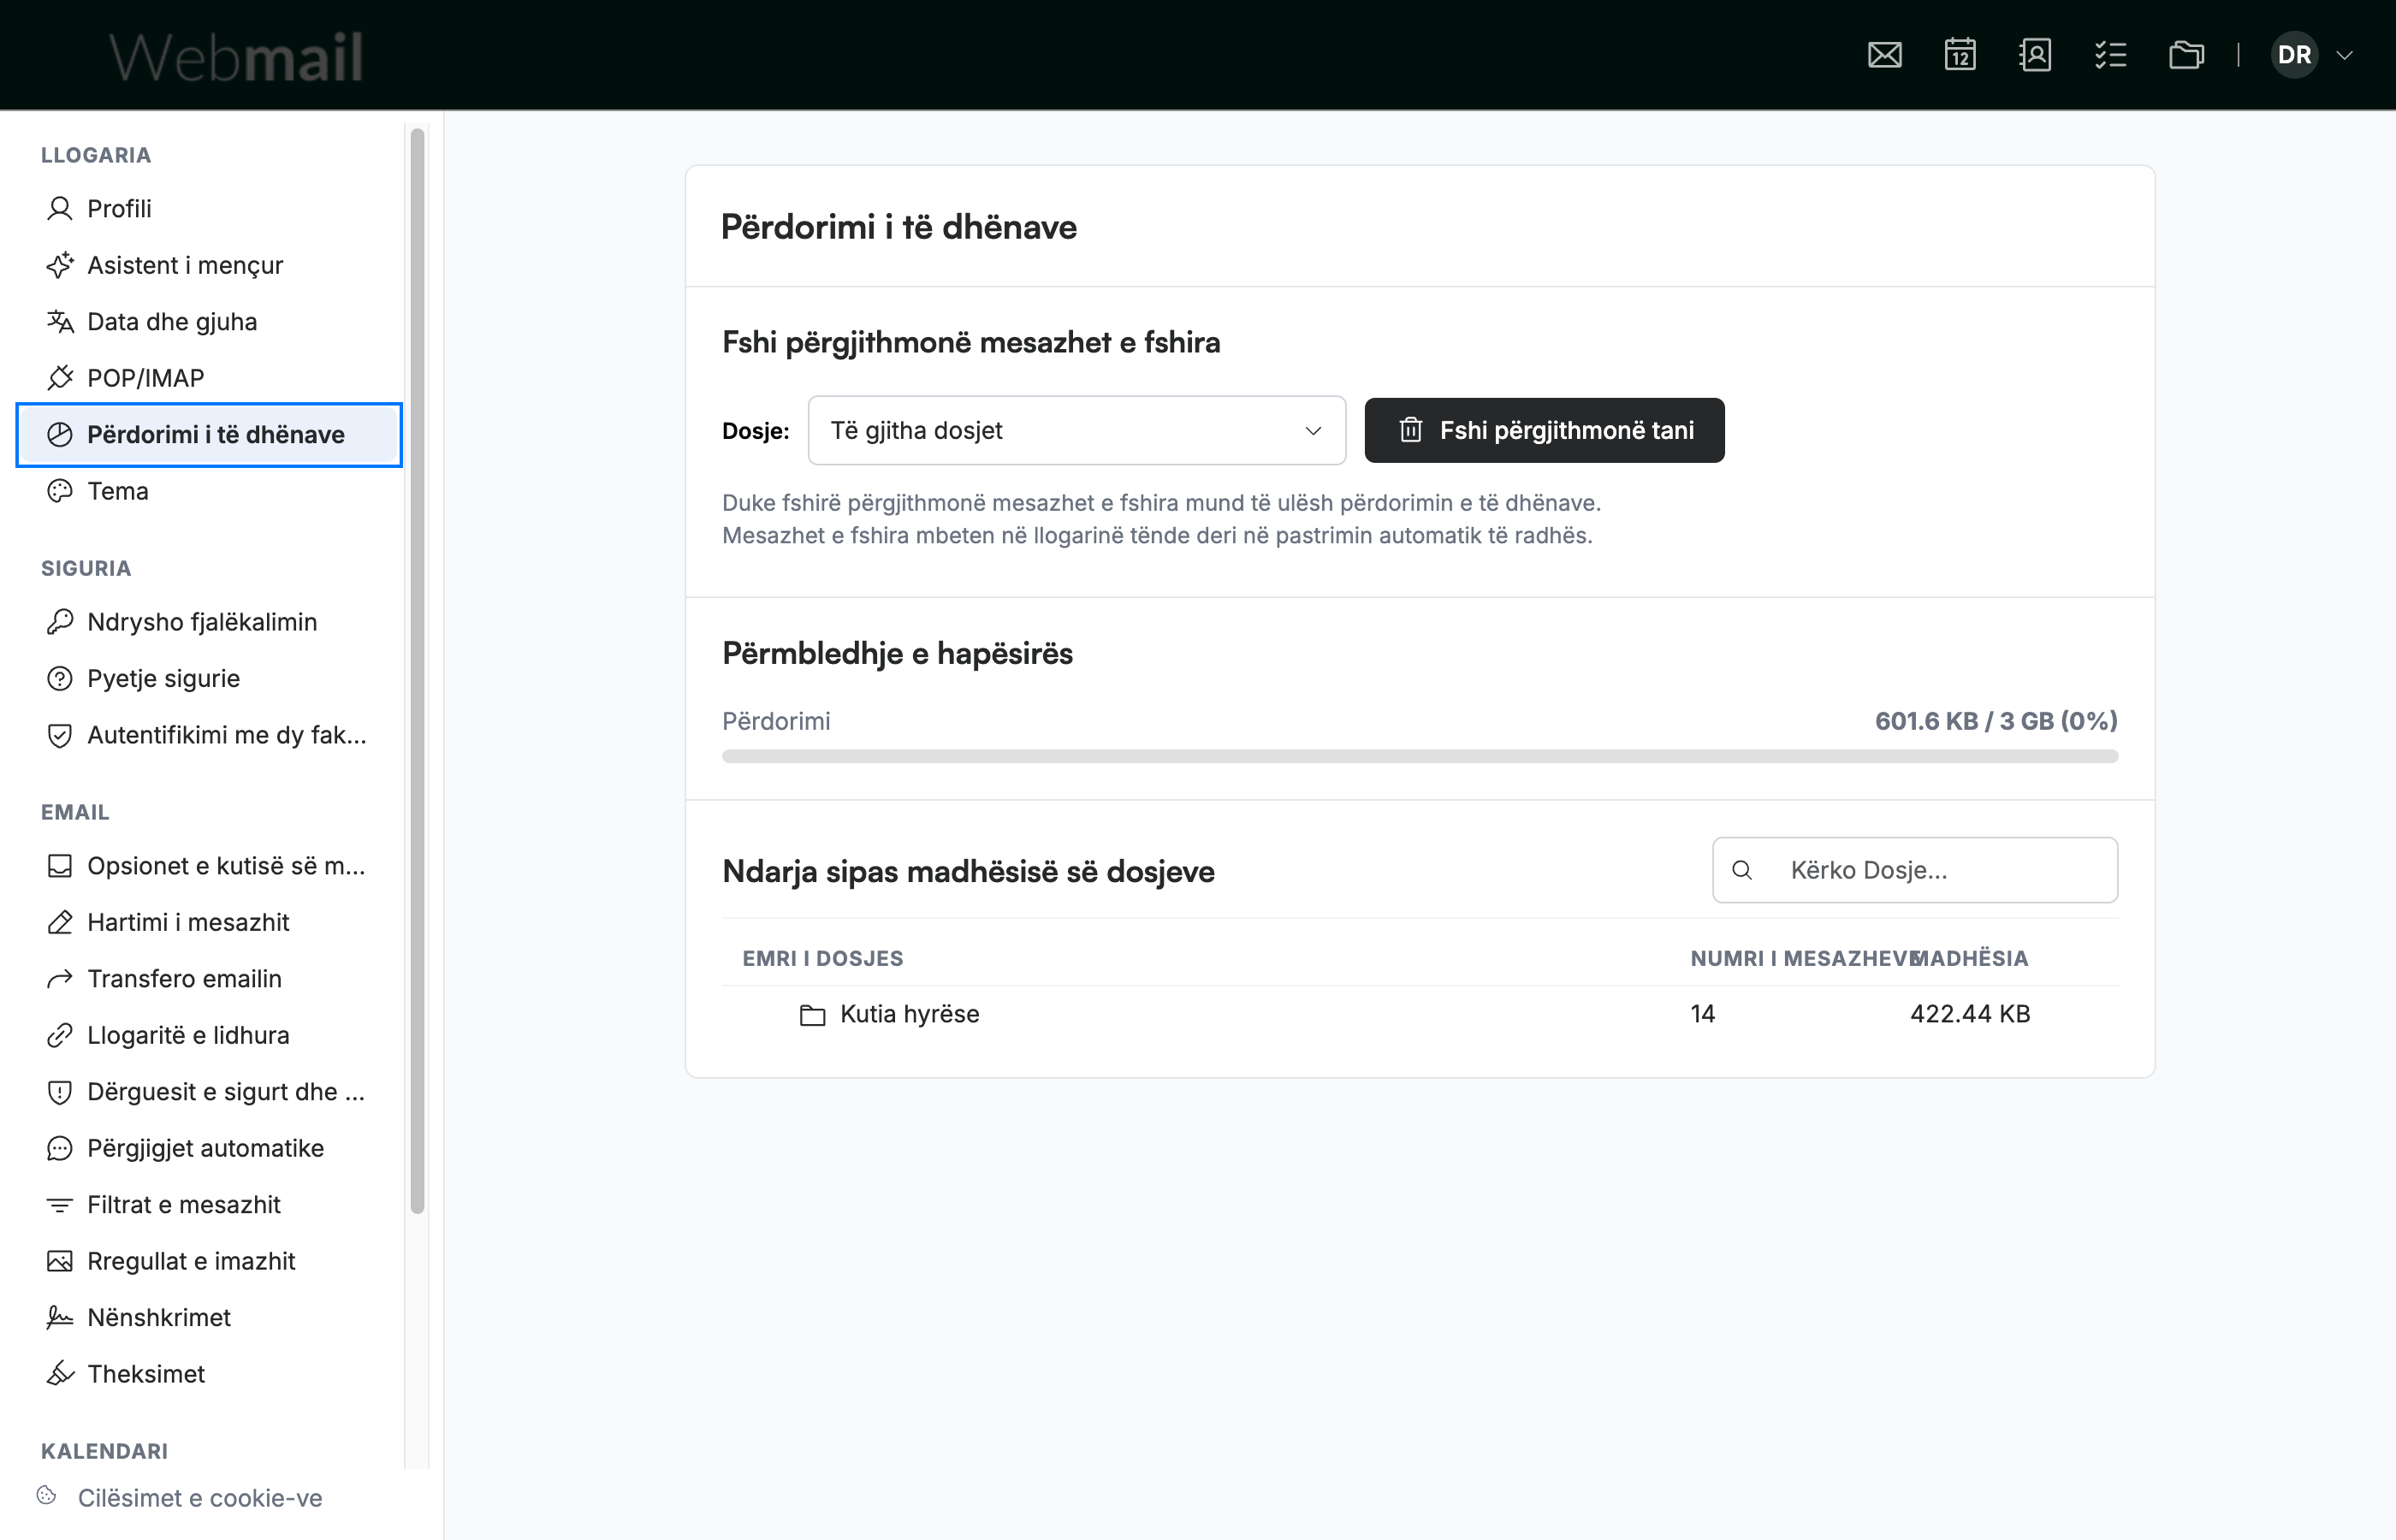Viewport: 2396px width, 1540px height.
Task: Click the Opsionet e kutisë inbox icon
Action: pyautogui.click(x=60, y=866)
